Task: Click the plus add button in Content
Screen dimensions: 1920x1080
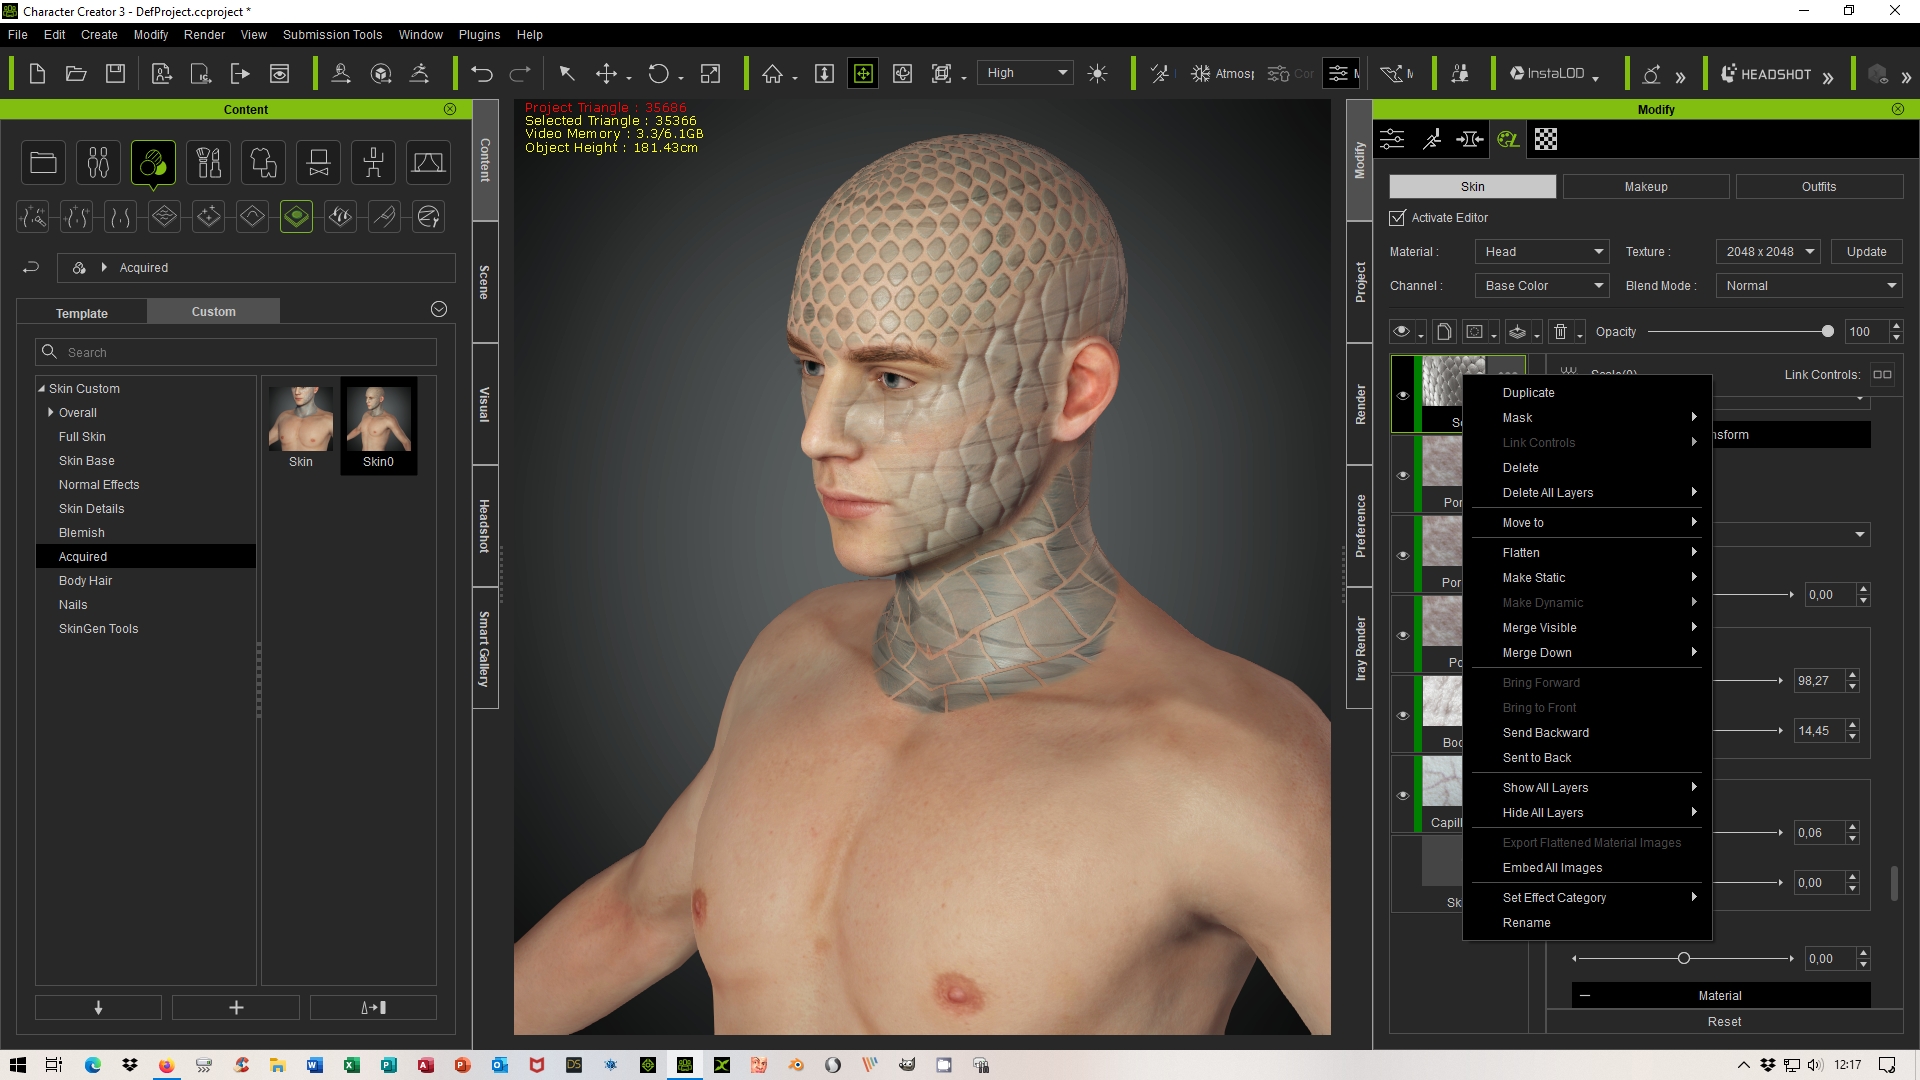Action: click(x=236, y=1007)
